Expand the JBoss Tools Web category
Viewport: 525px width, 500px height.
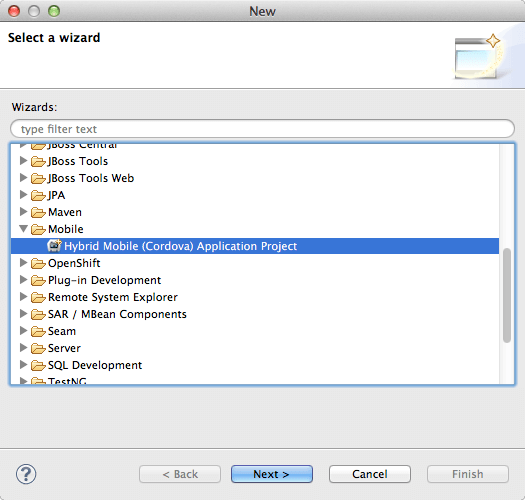tap(23, 177)
